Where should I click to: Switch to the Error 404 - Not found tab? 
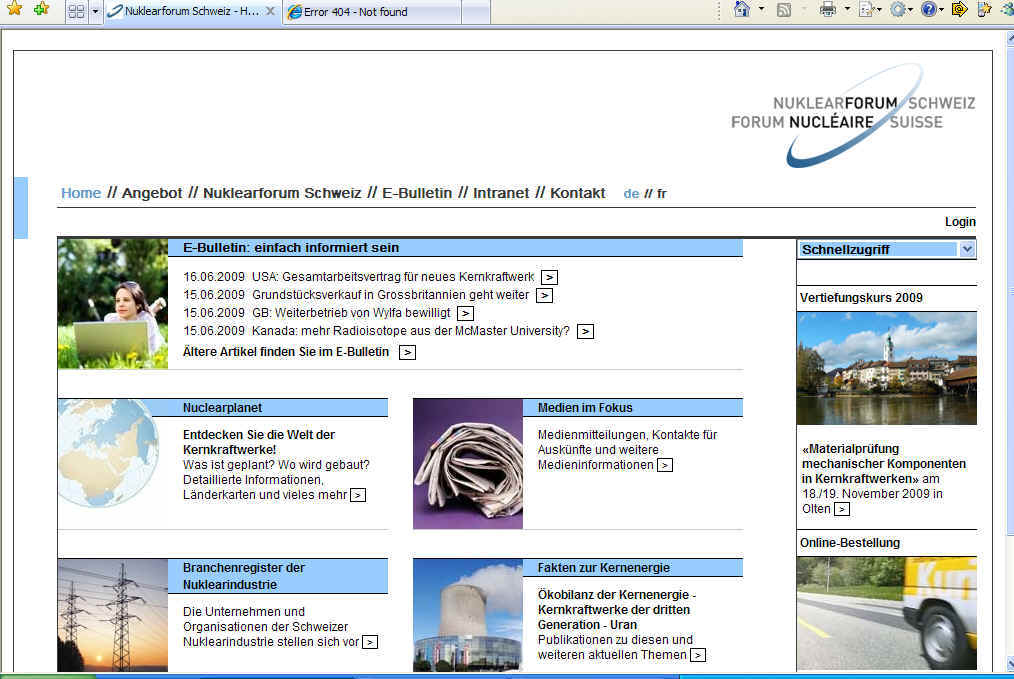pyautogui.click(x=372, y=12)
